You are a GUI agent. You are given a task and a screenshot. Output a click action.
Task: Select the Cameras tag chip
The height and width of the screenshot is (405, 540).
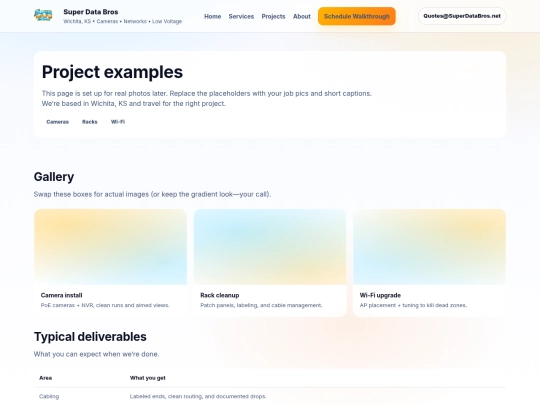click(x=58, y=122)
